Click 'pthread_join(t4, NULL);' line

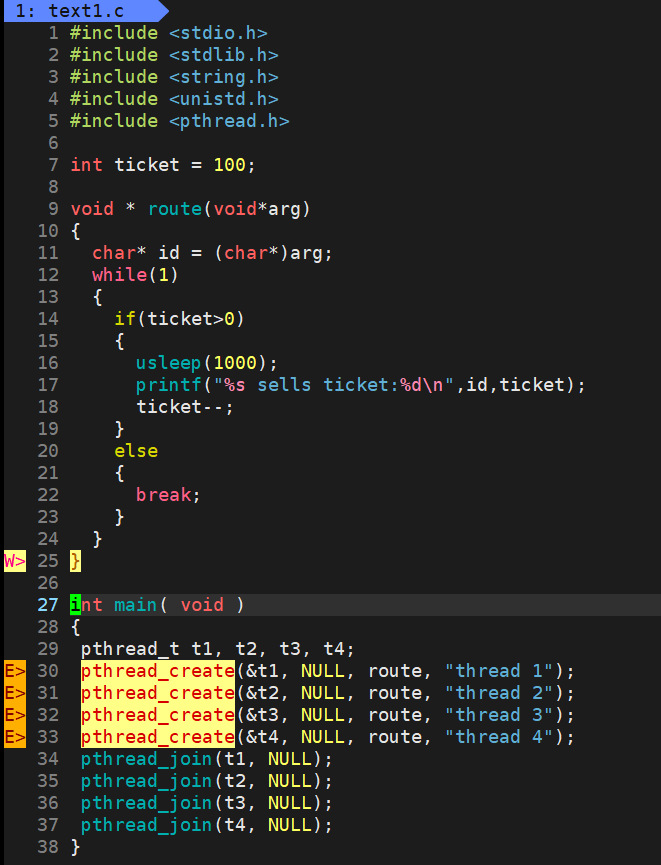[207, 825]
